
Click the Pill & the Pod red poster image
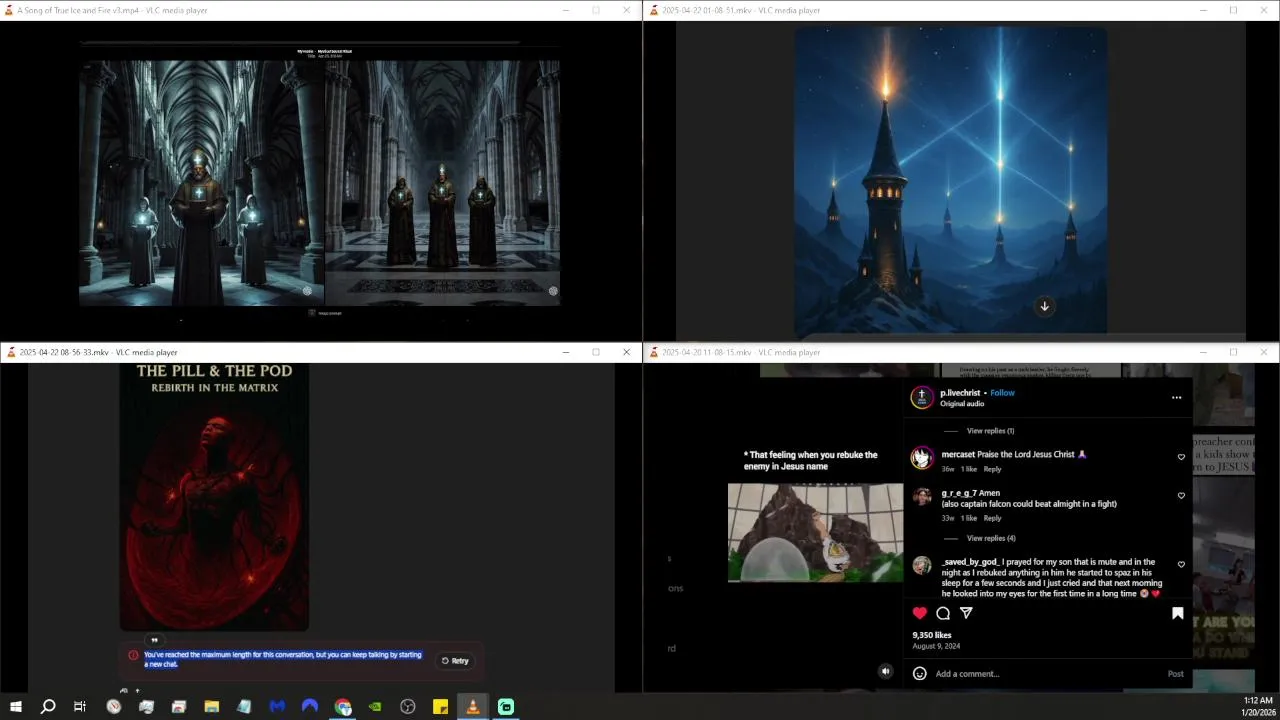tap(214, 498)
